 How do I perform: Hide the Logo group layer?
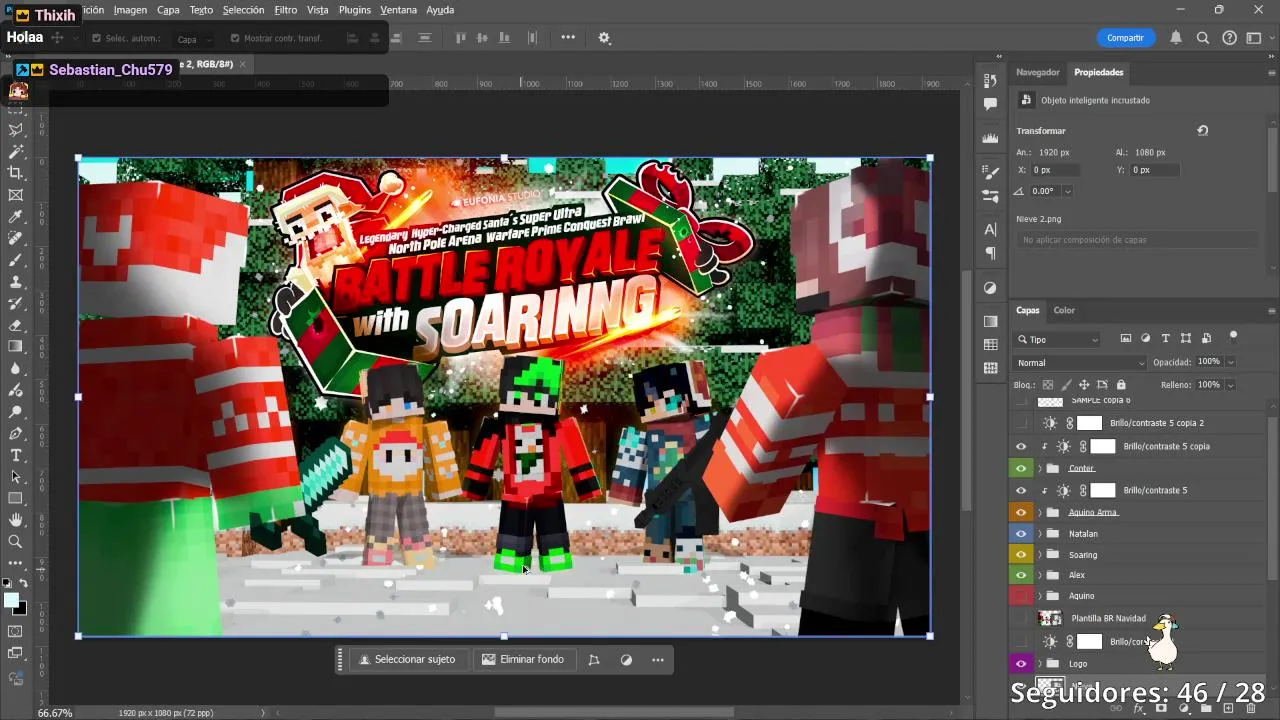click(1021, 663)
